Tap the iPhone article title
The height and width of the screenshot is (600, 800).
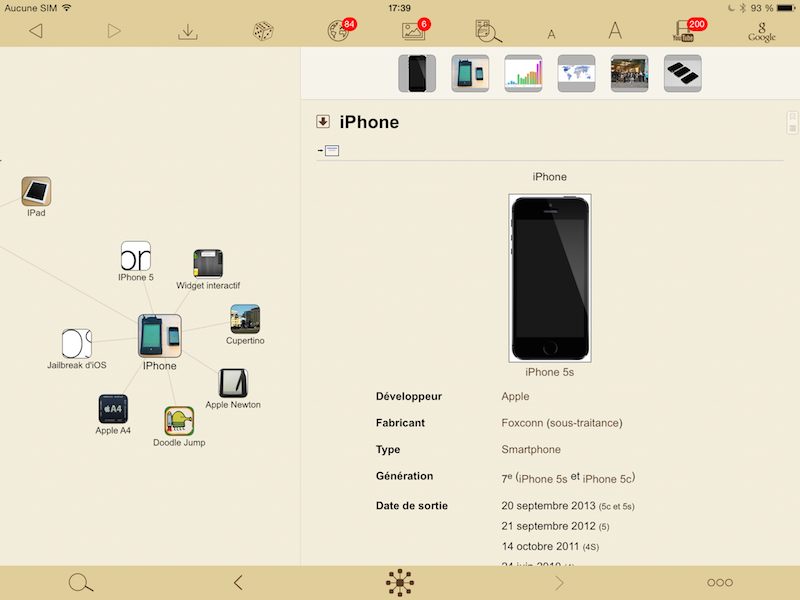tap(369, 122)
